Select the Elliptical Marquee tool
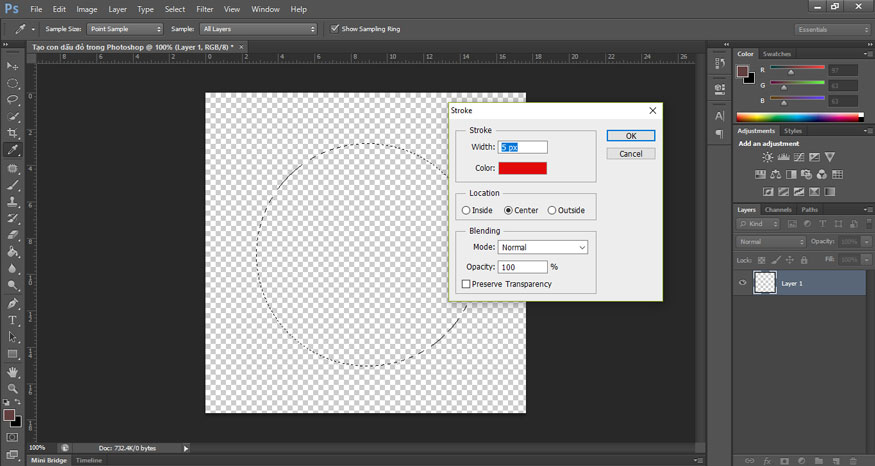 12,83
